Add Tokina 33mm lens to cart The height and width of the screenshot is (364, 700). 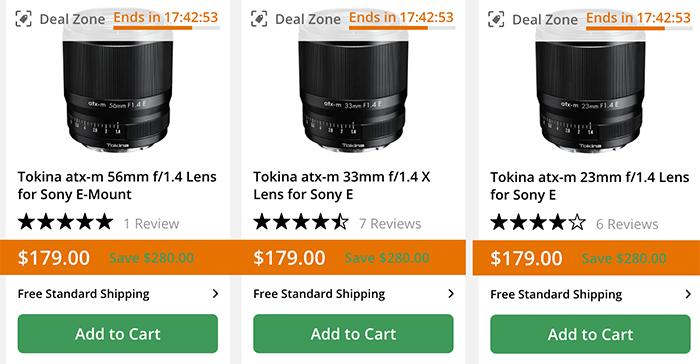(x=353, y=334)
